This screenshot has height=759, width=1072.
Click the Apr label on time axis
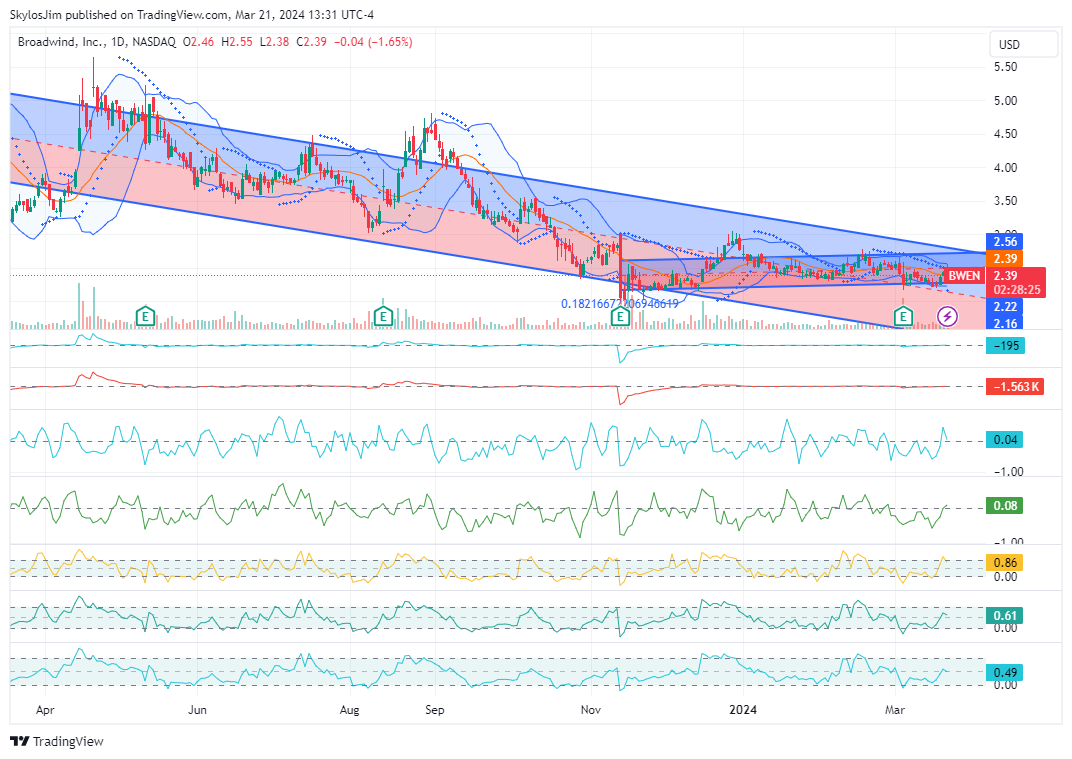pos(45,710)
